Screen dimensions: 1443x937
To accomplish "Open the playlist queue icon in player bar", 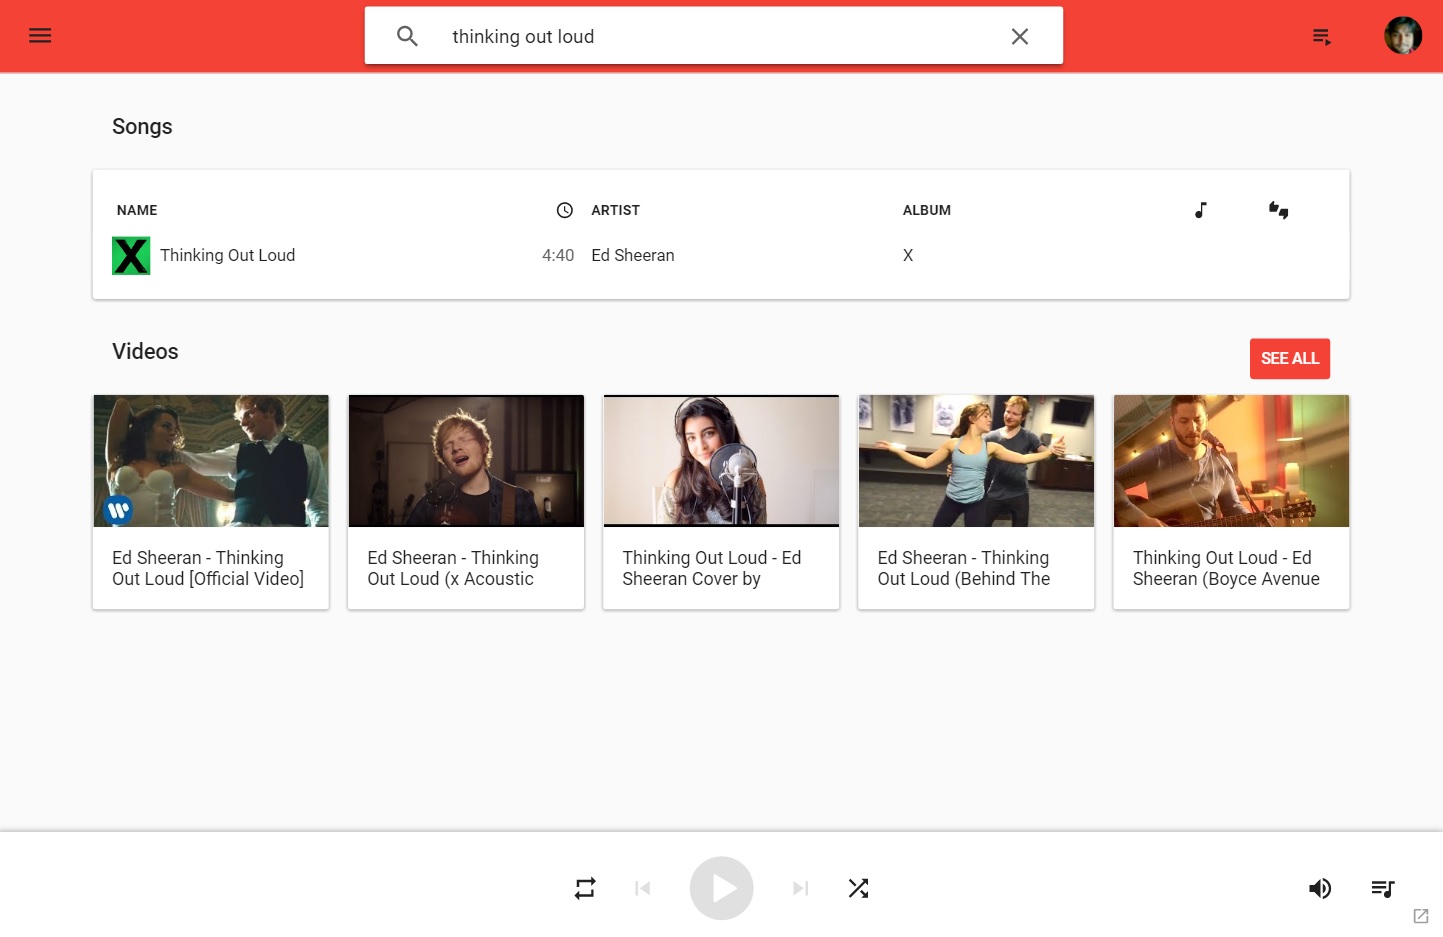I will tap(1383, 888).
